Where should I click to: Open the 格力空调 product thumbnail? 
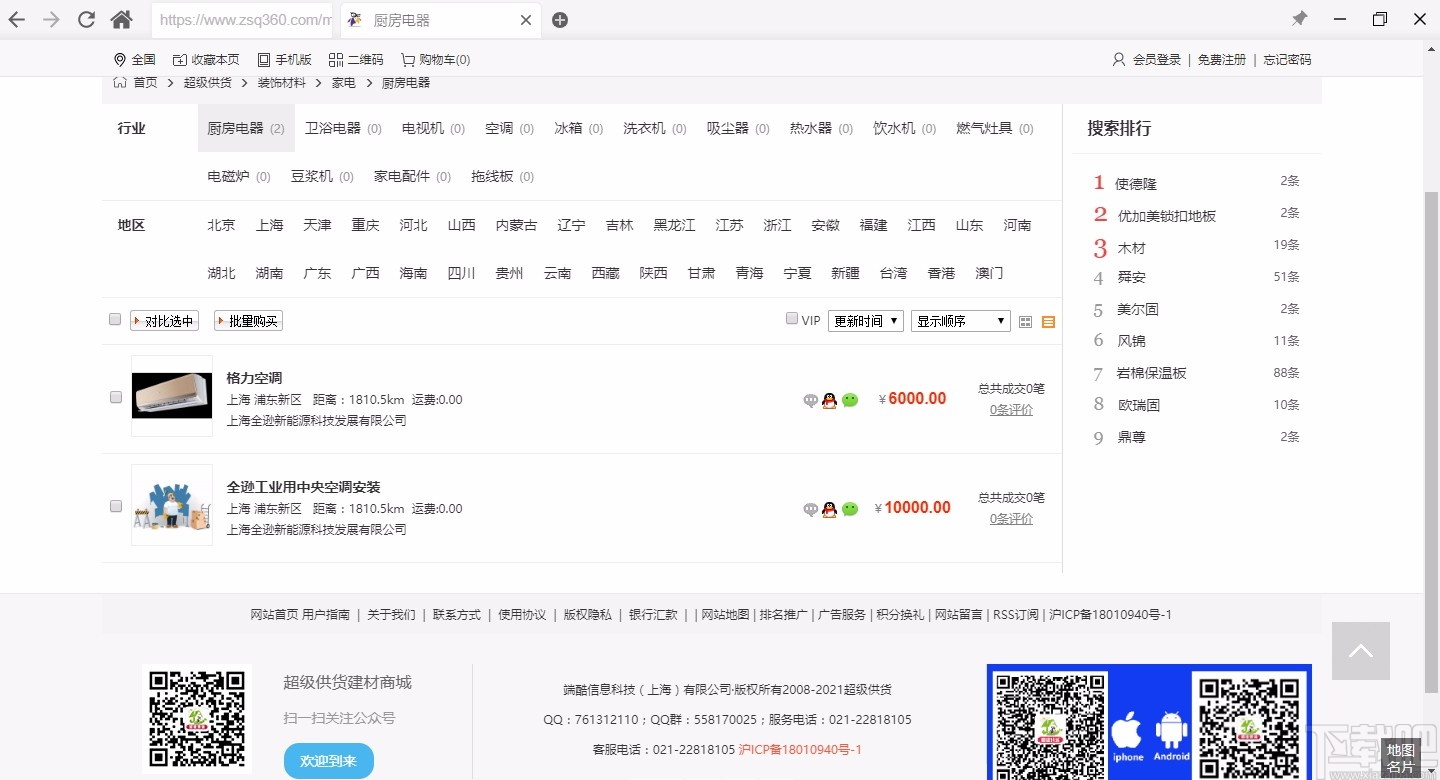coord(171,396)
